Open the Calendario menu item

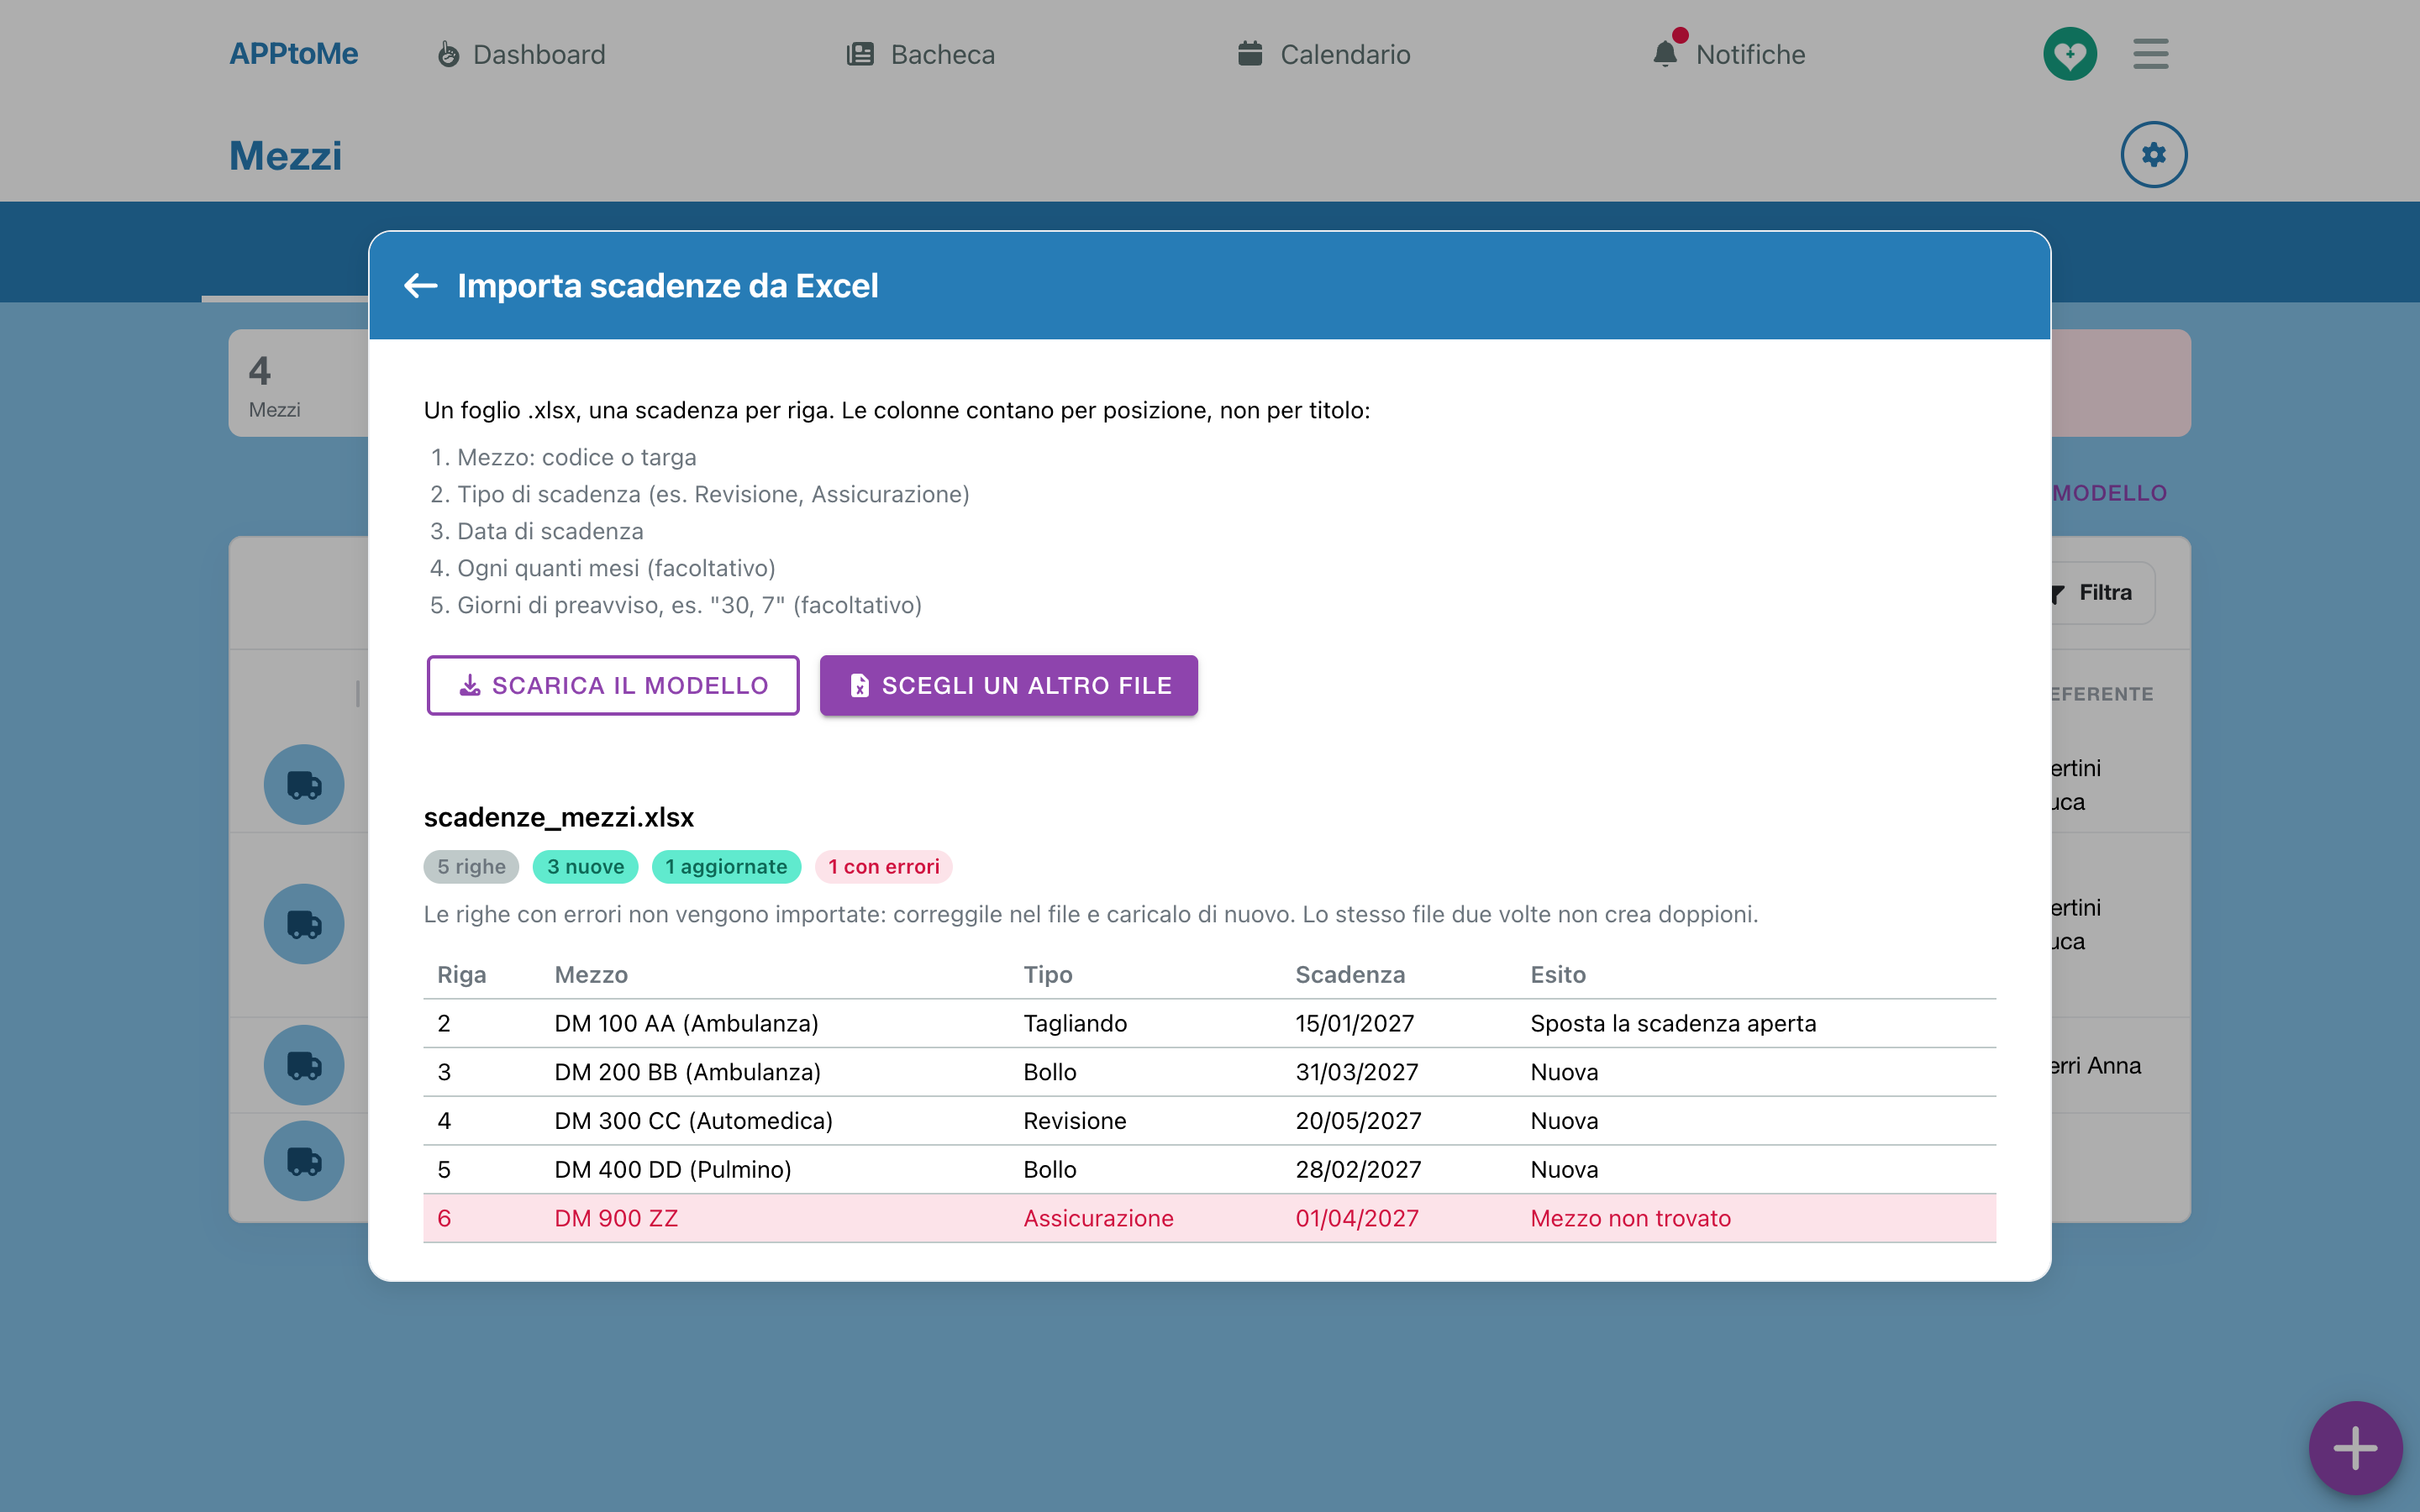click(1324, 54)
